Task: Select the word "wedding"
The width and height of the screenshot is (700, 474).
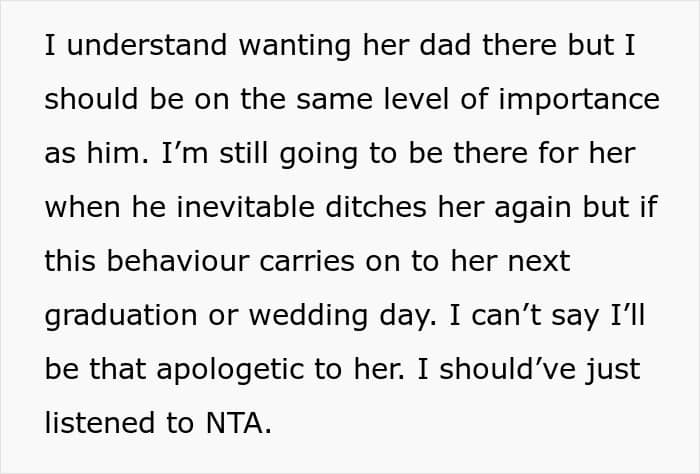Action: pos(308,317)
